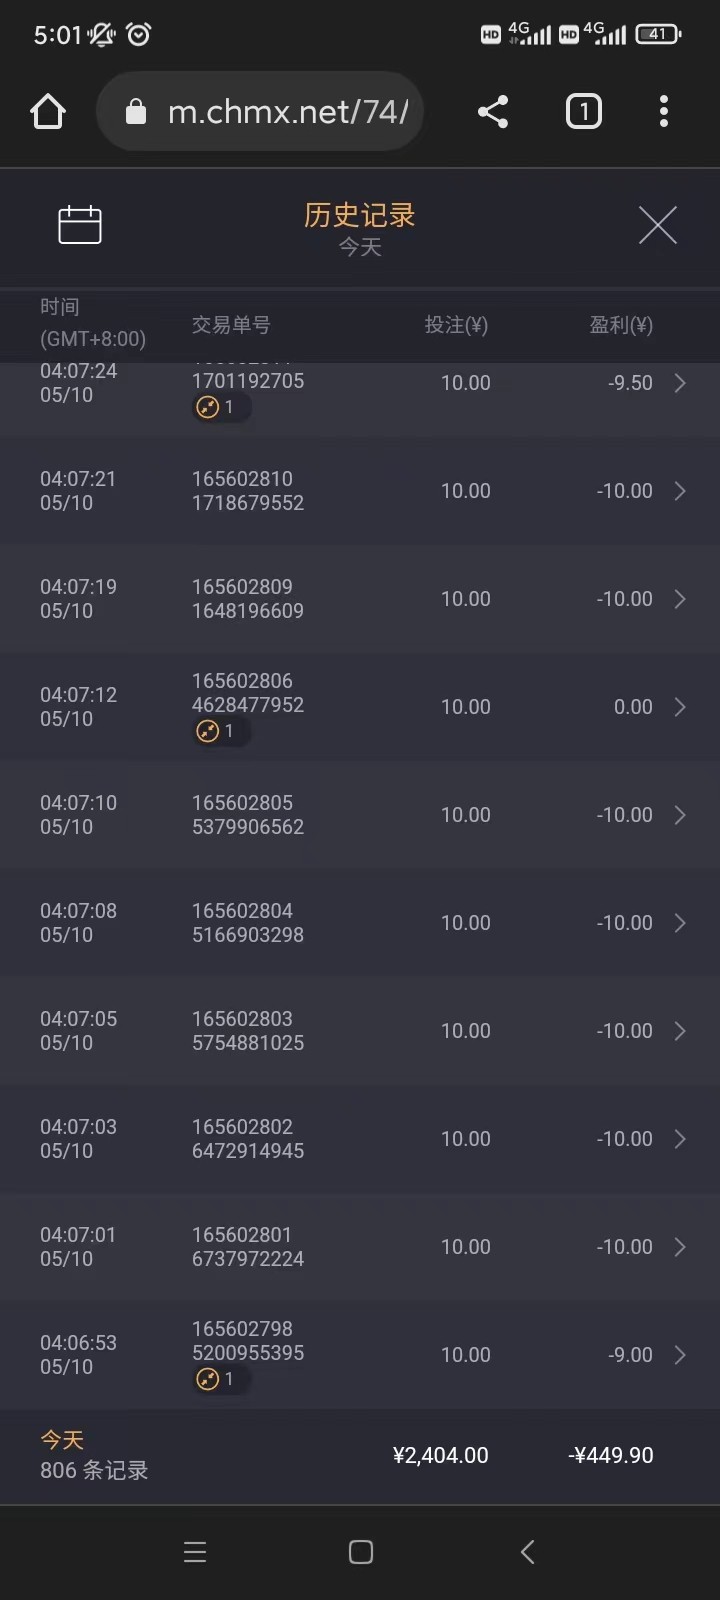Open the browser tab switcher
720x1600 pixels.
tap(584, 112)
